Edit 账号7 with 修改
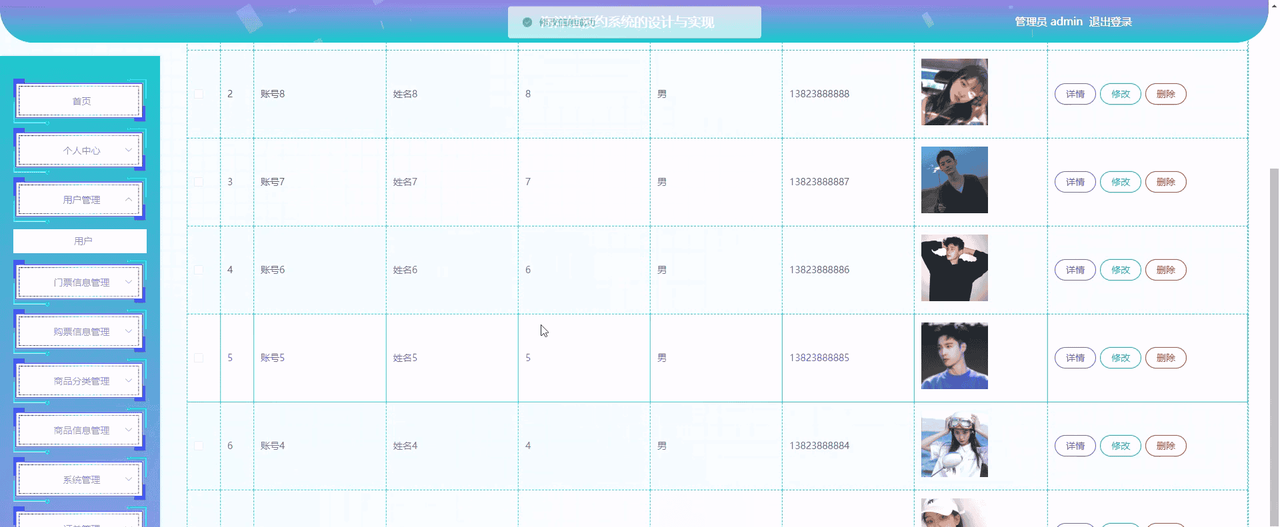The image size is (1280, 527). (1120, 182)
